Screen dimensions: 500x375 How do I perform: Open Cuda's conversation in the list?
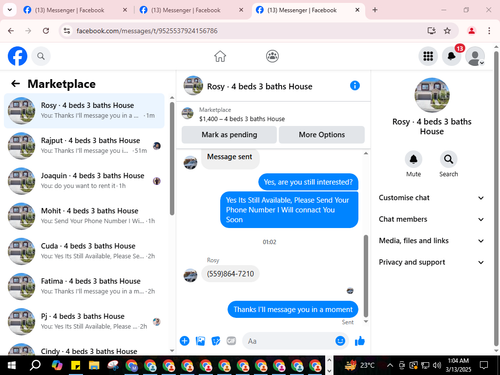pos(84,251)
